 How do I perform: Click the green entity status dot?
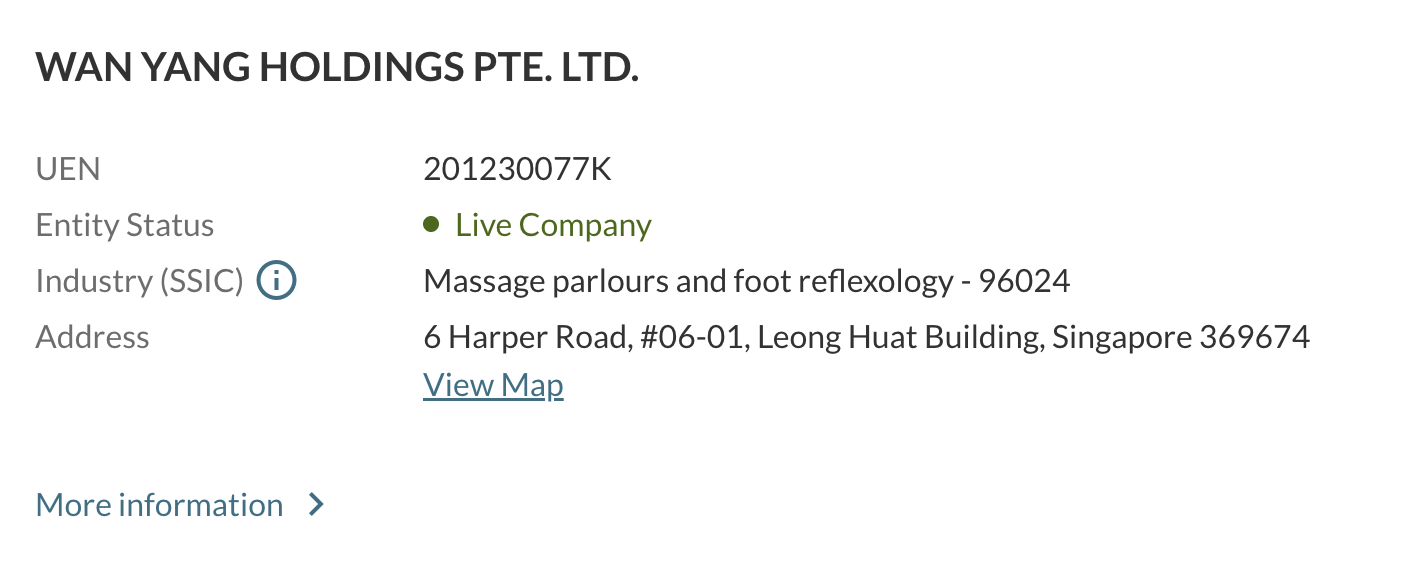click(x=431, y=225)
